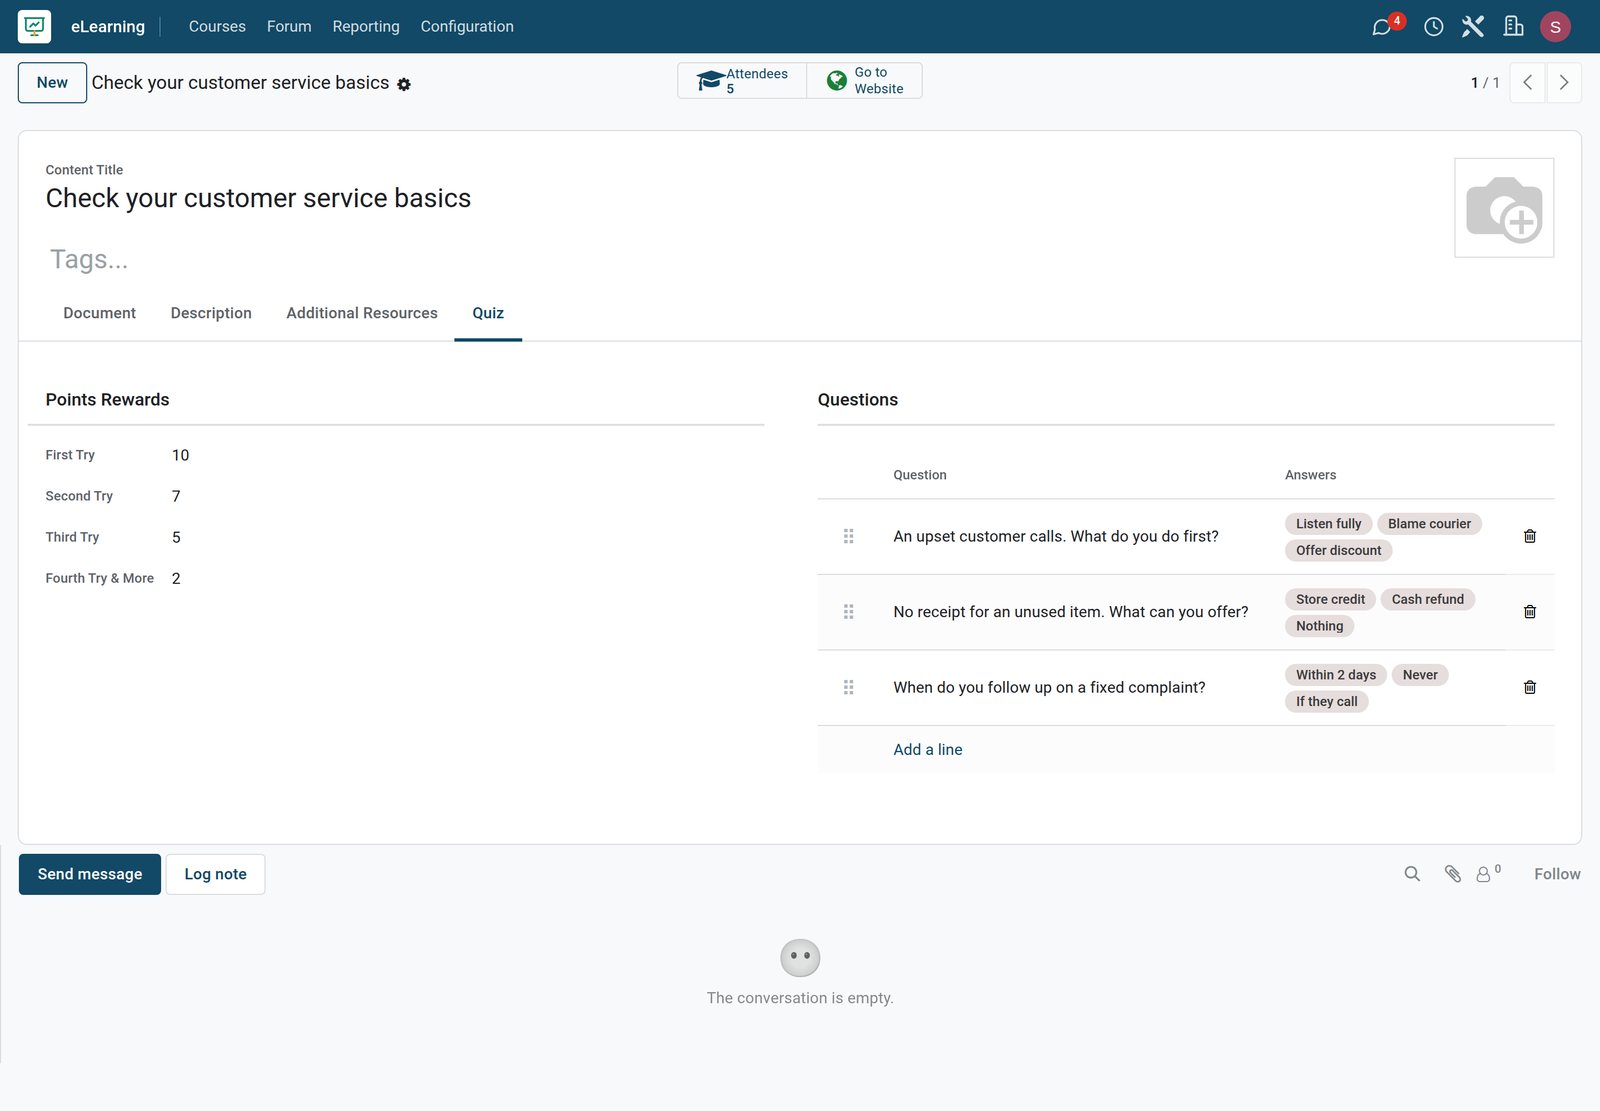Open the debug tools wrench icon
The width and height of the screenshot is (1600, 1111).
[x=1473, y=27]
